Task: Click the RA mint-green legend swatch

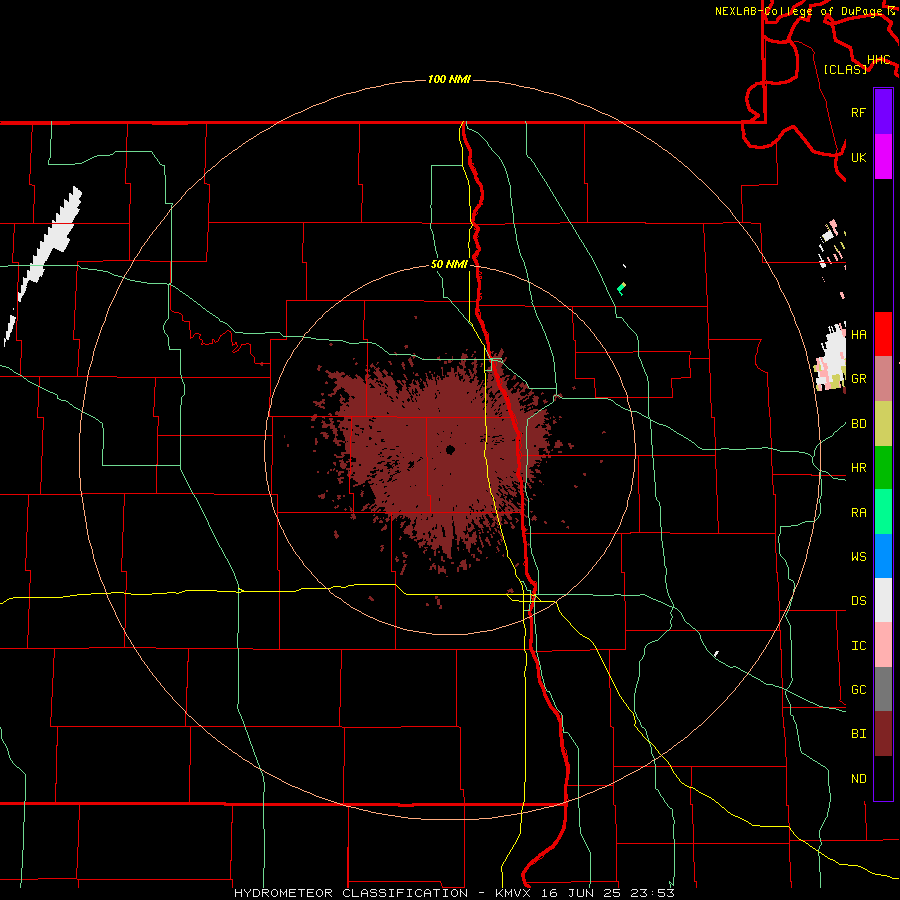Action: [x=883, y=512]
